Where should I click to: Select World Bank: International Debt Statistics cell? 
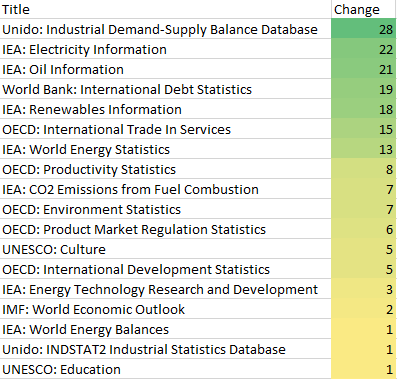point(165,89)
